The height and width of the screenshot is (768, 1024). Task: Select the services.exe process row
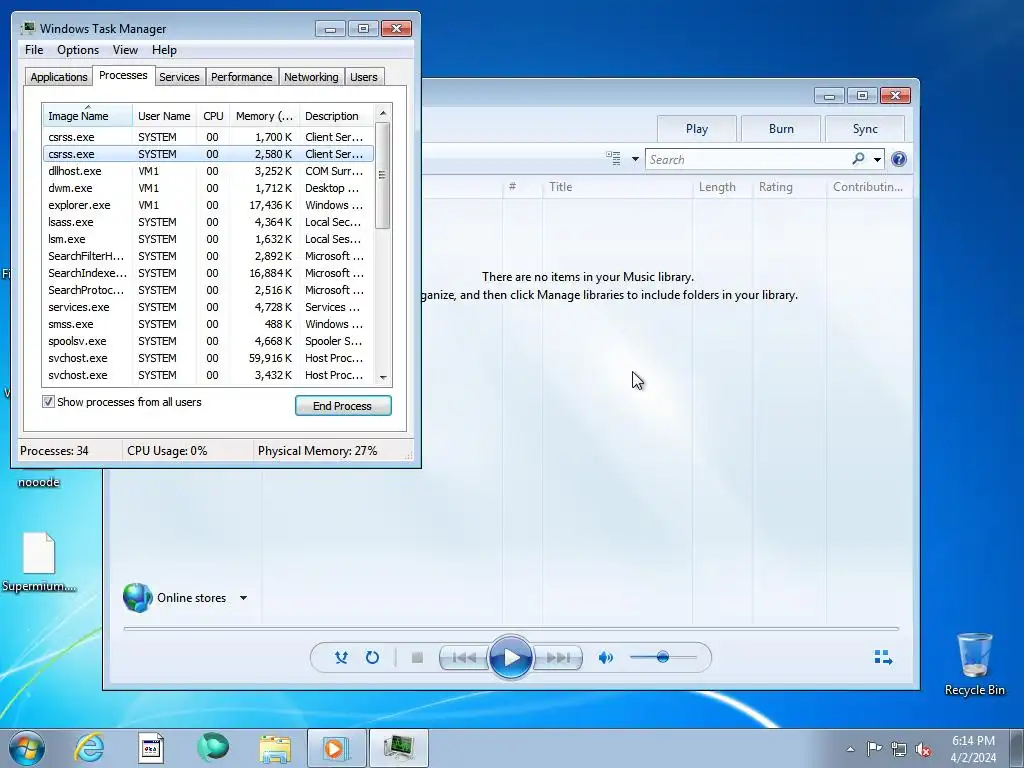tap(208, 307)
